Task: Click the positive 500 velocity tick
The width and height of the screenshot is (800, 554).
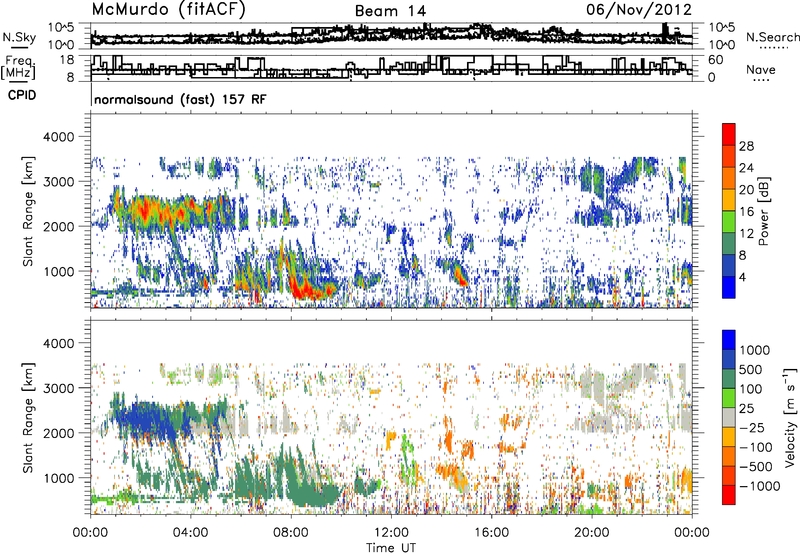Action: point(751,370)
